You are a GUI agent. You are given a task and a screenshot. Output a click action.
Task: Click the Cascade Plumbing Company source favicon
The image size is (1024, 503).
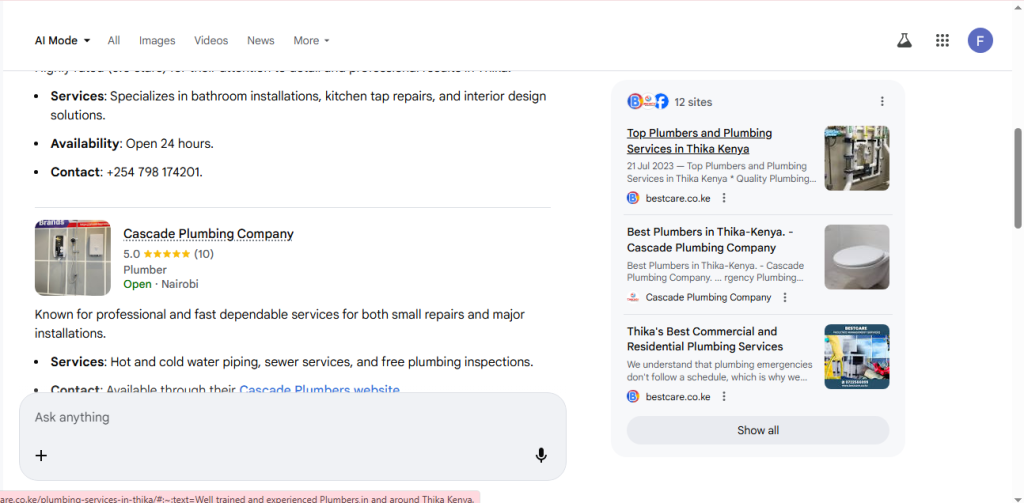point(633,297)
